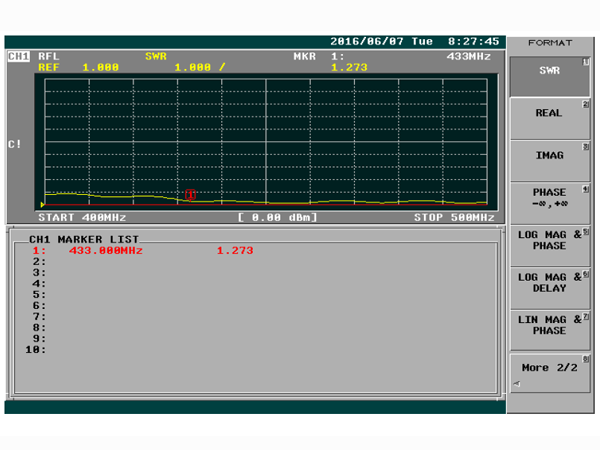Click the MKR 1: readout label
Screen dimensions: 600x450
point(319,57)
